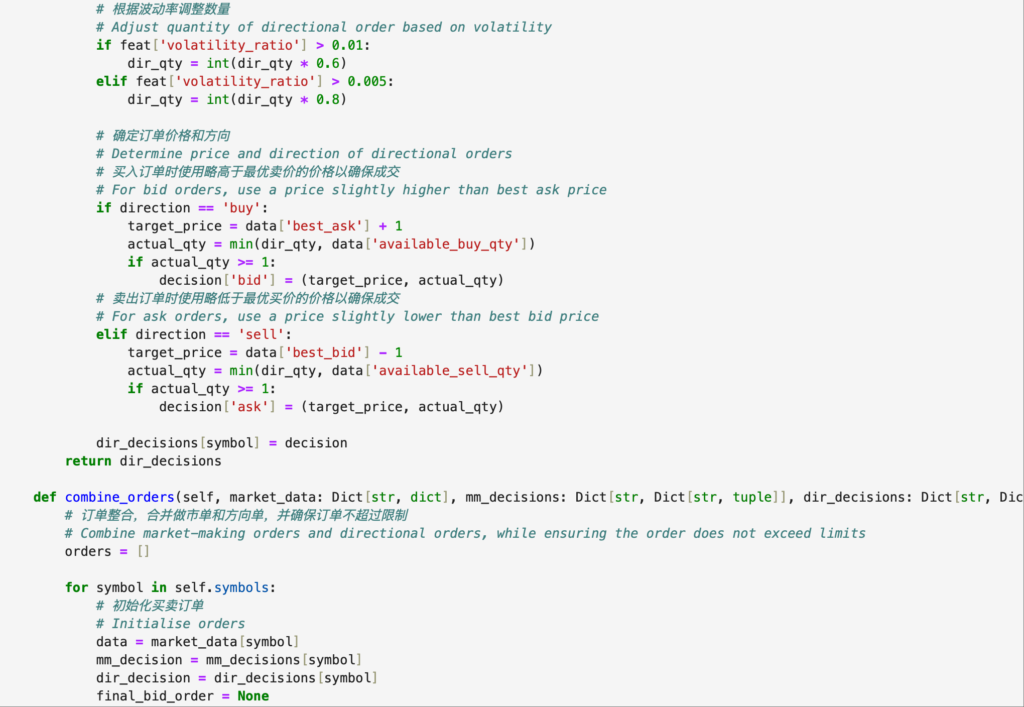Place cursor on 'return dir_decisions' statement
The image size is (1024, 707).
[x=143, y=461]
